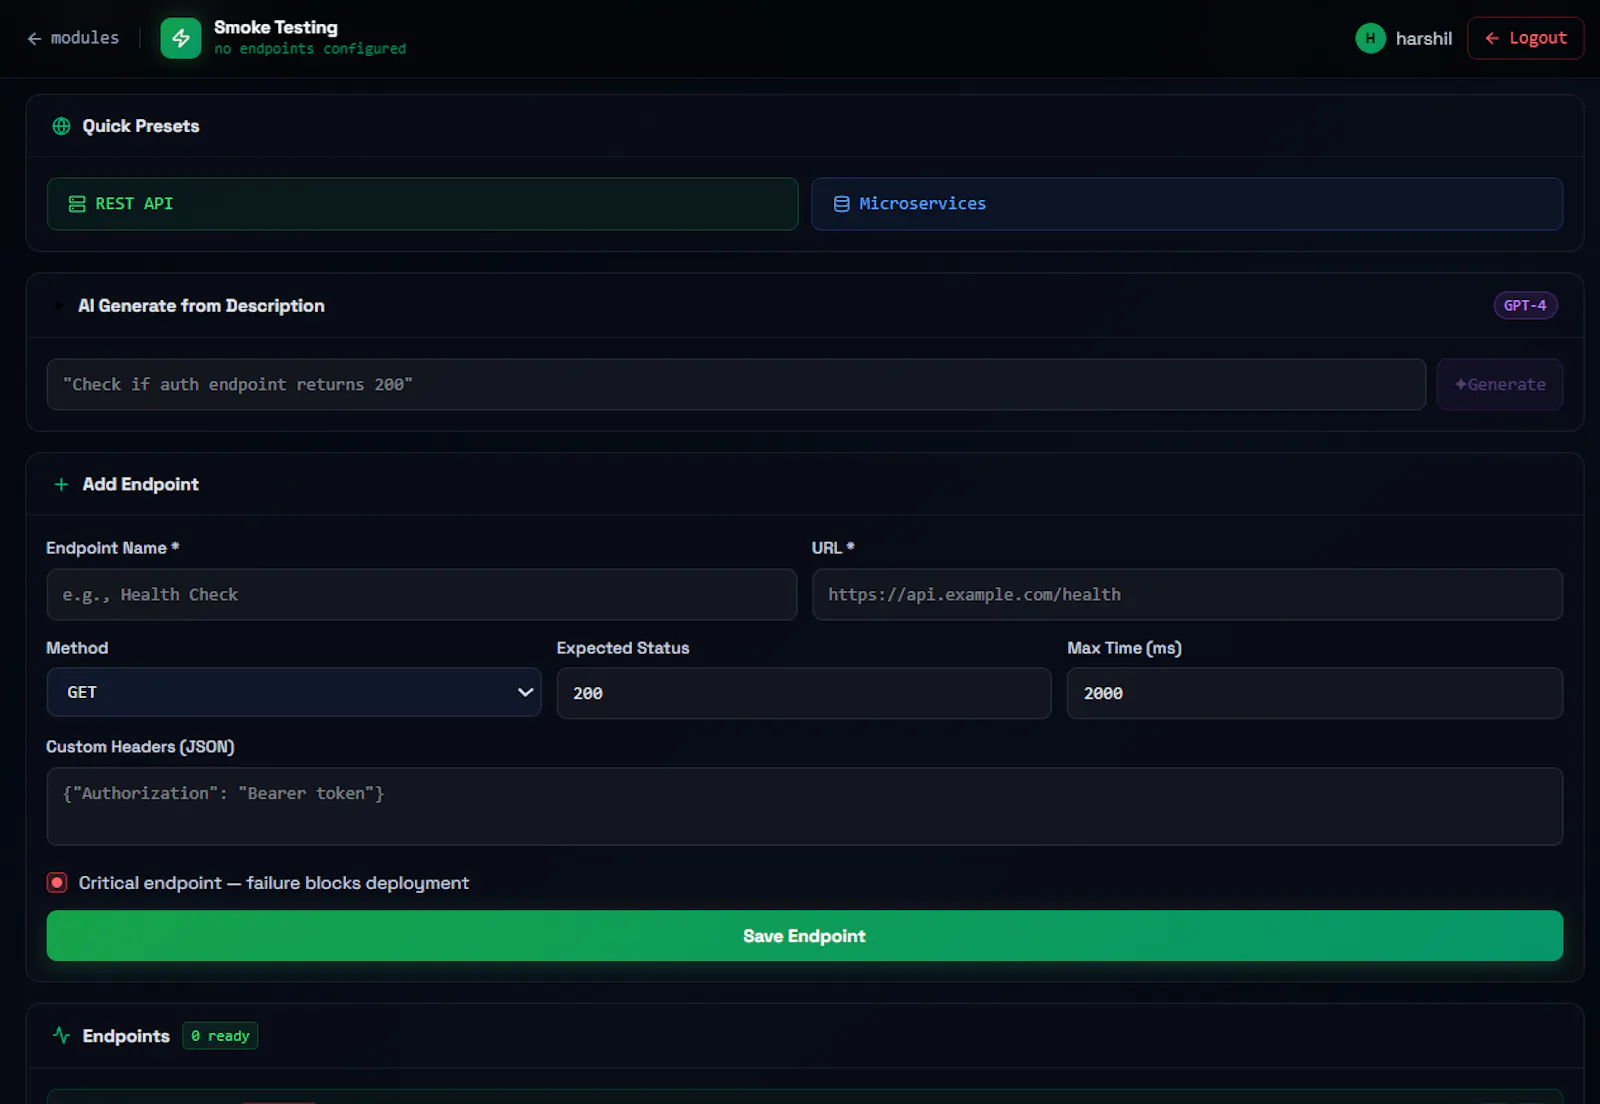Click the Endpoints heading
Image resolution: width=1600 pixels, height=1104 pixels.
tap(126, 1036)
